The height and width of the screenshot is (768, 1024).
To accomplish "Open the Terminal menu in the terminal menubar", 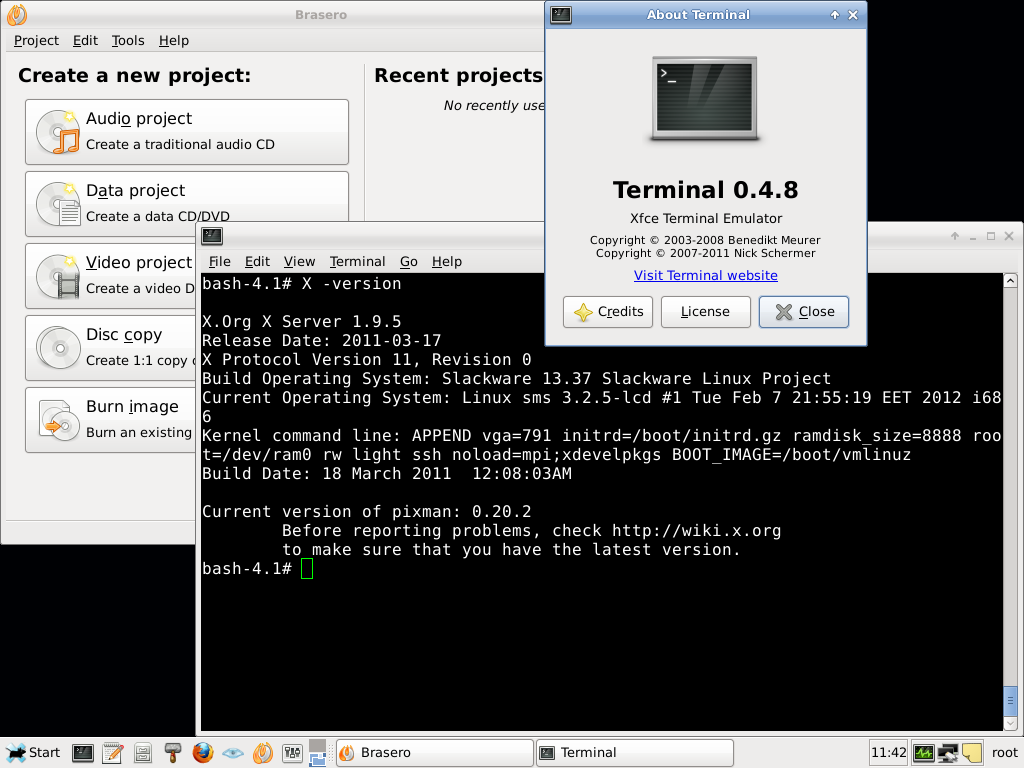I will [x=357, y=261].
